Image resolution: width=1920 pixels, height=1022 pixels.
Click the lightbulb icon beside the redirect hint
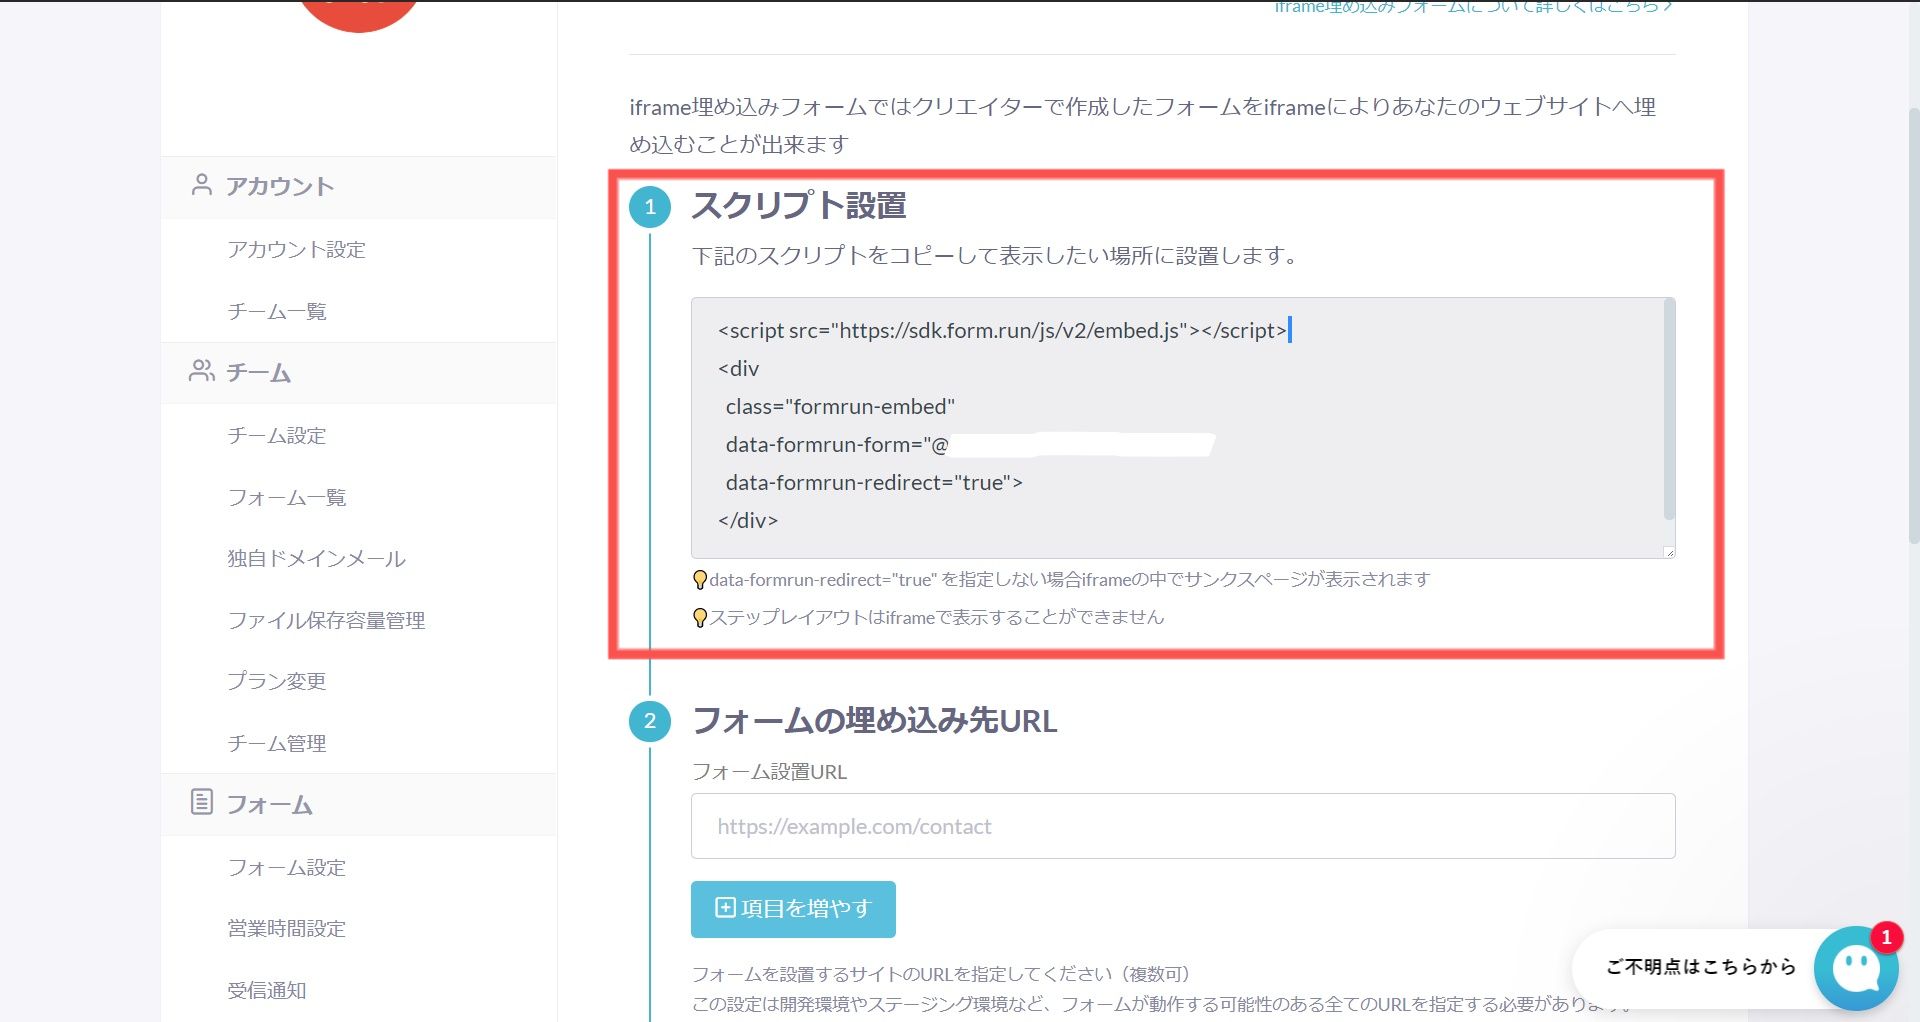click(700, 580)
